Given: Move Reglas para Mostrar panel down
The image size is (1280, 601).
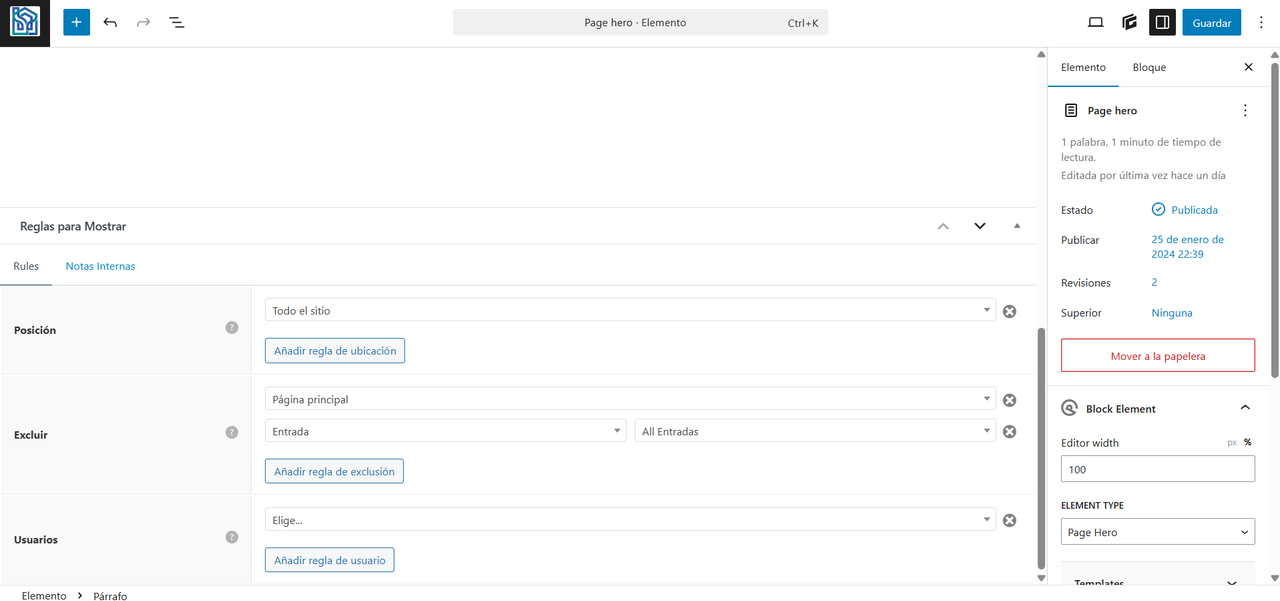Looking at the screenshot, I should [x=980, y=226].
